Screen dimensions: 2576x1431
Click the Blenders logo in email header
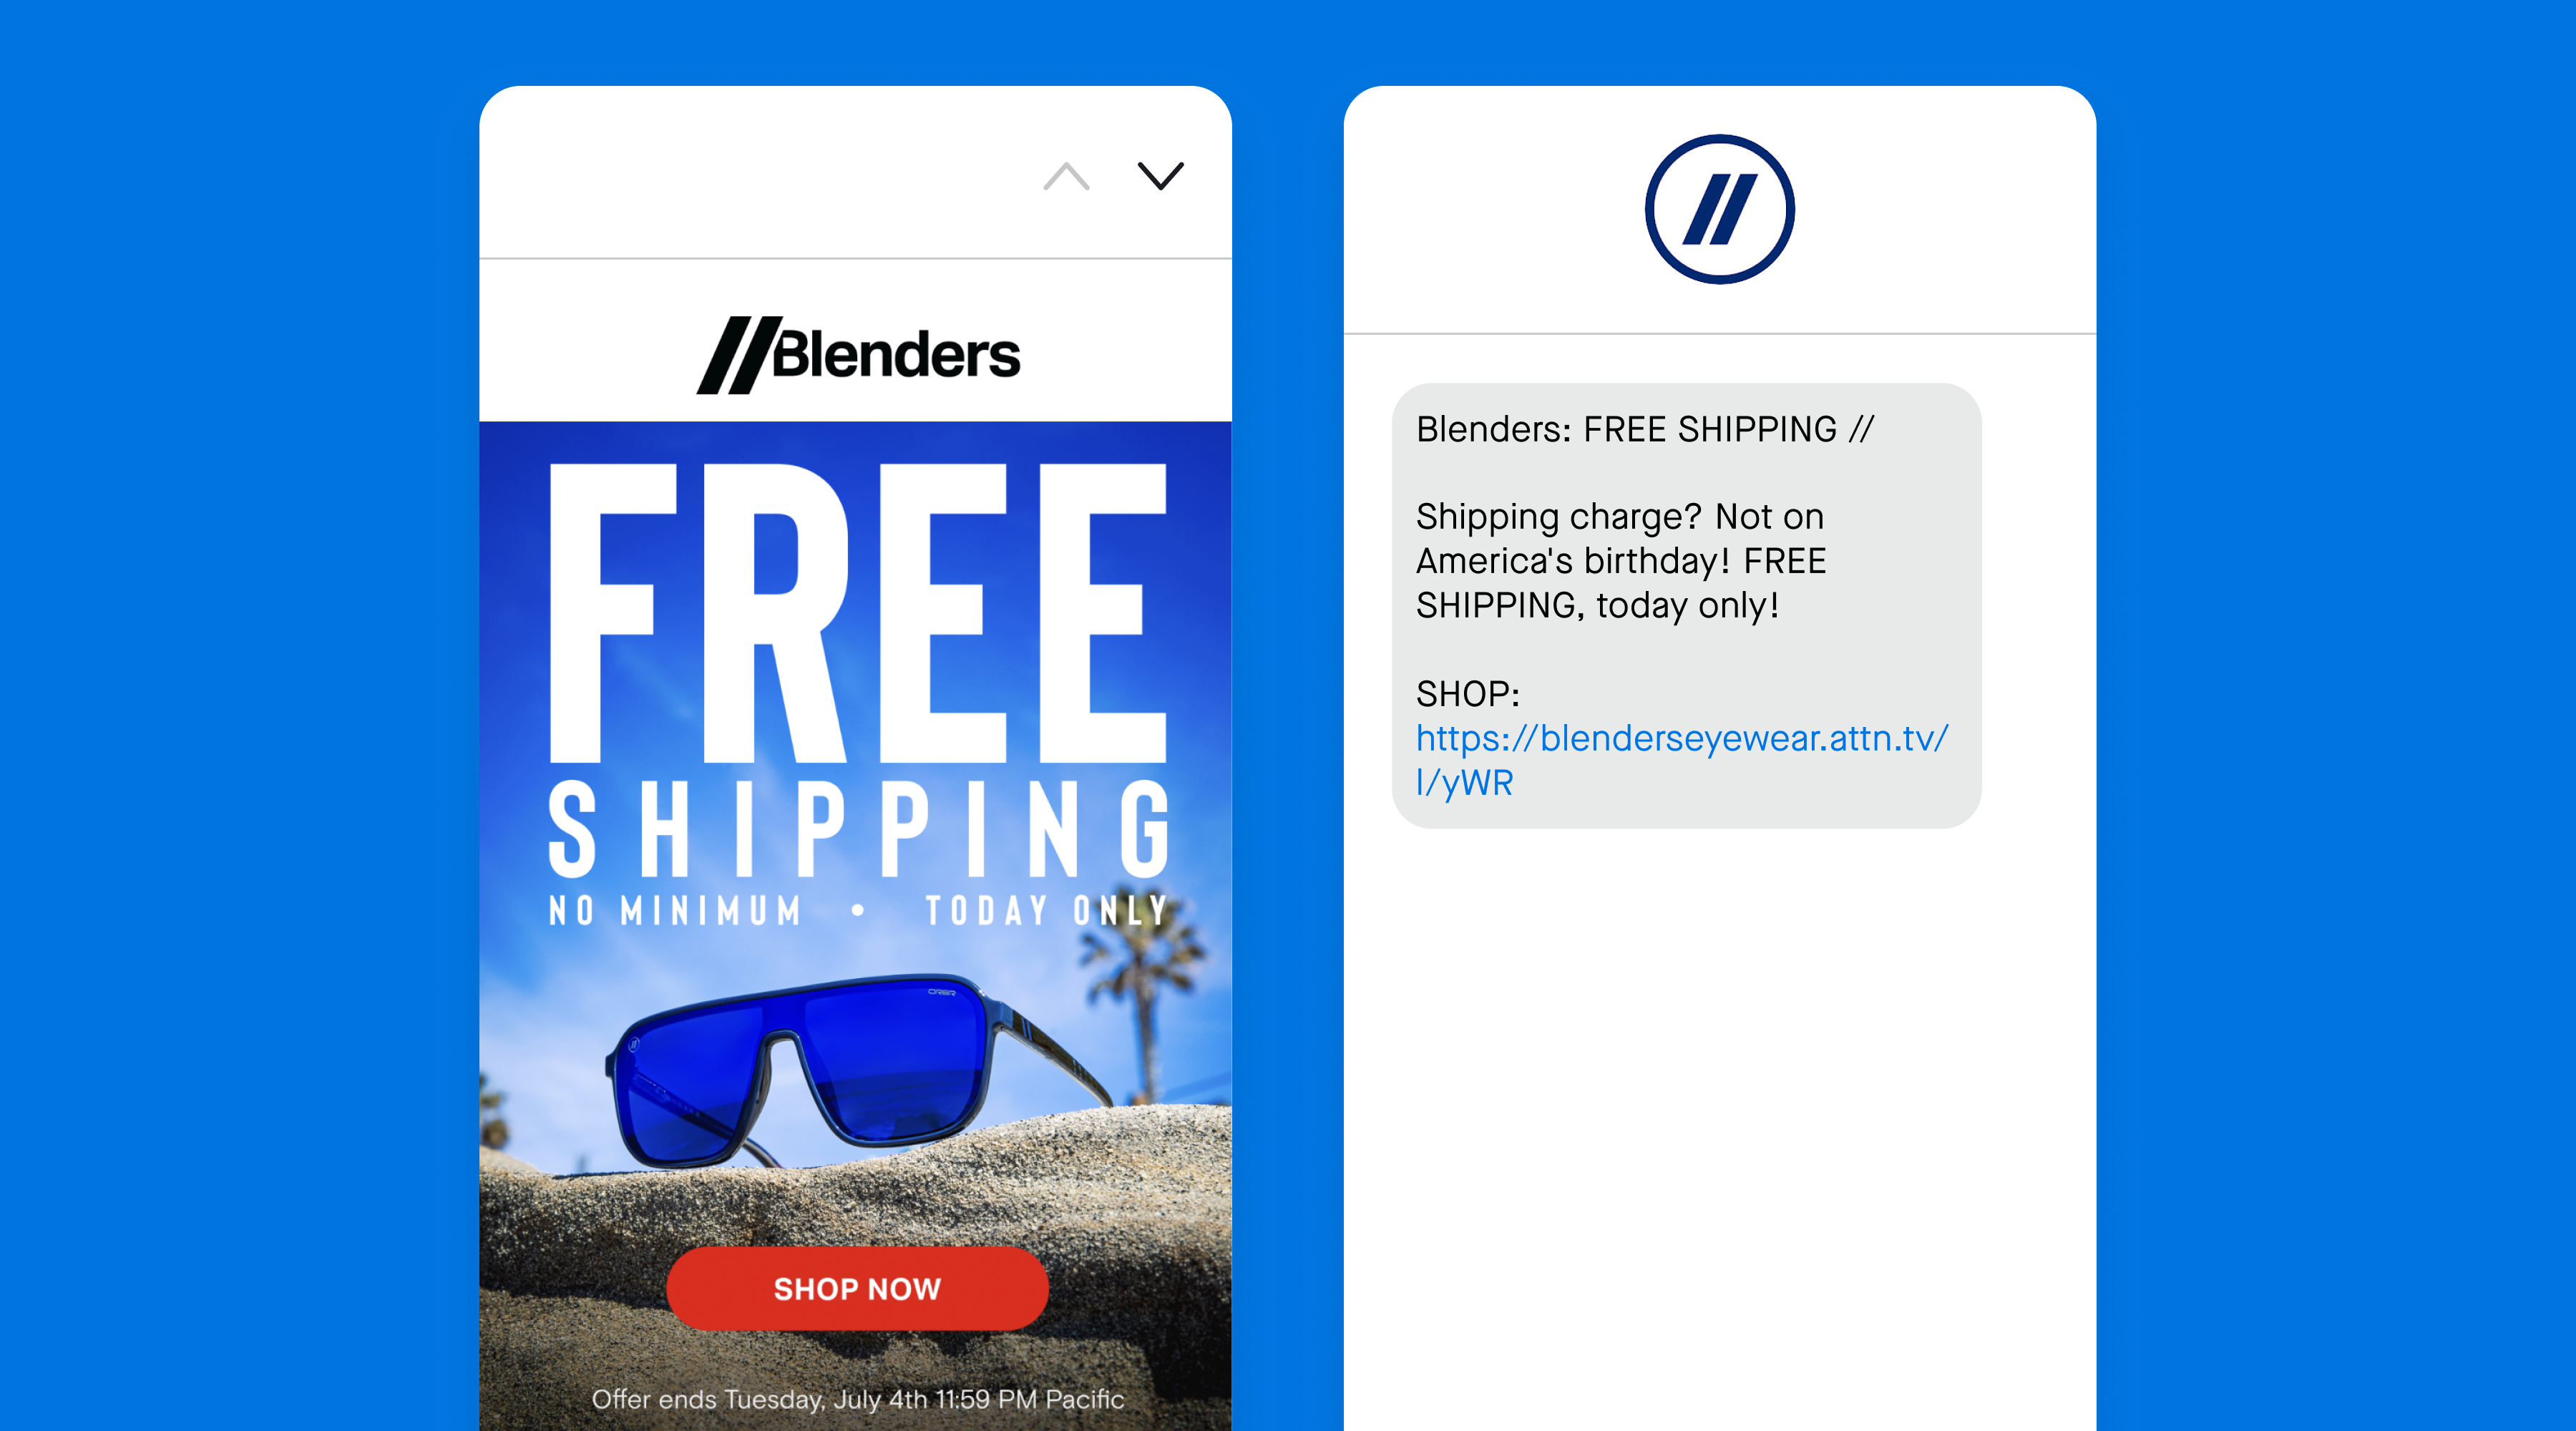[x=858, y=355]
